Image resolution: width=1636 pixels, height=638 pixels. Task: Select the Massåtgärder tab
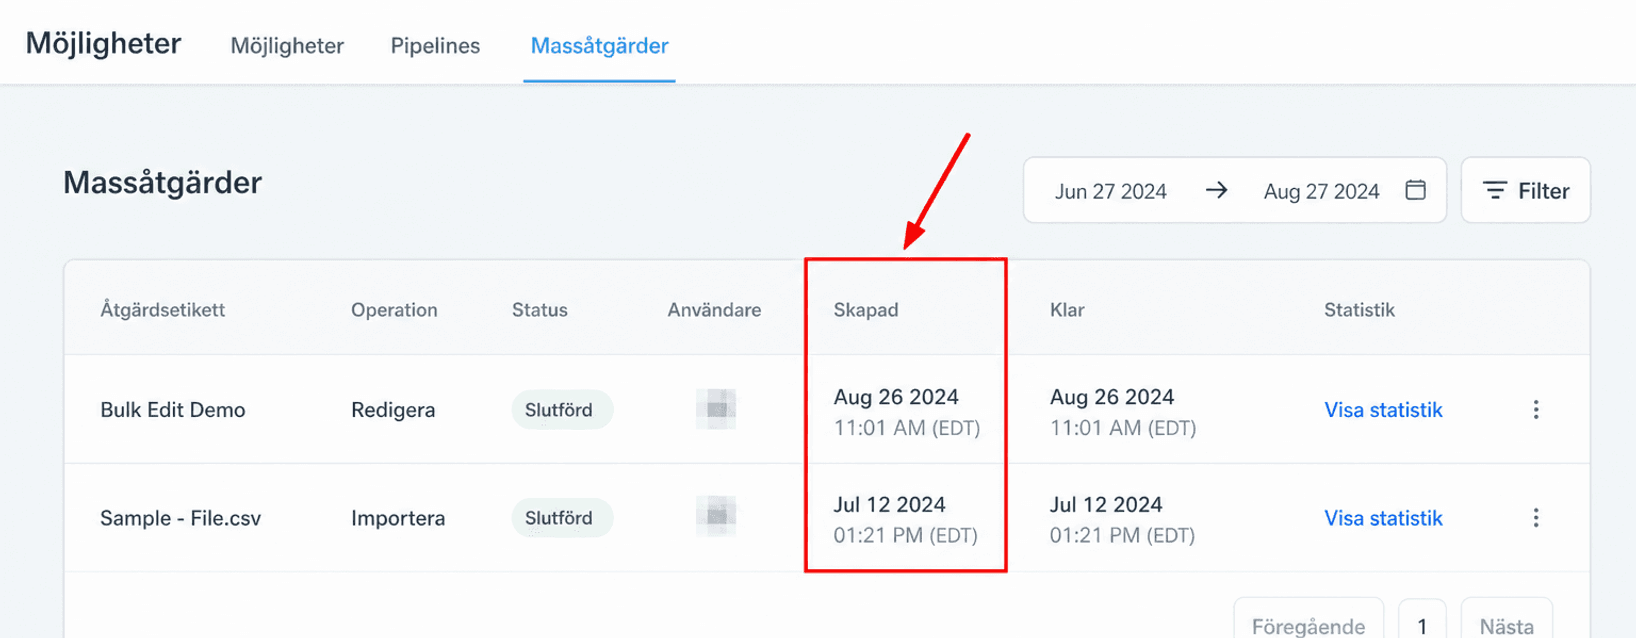pos(599,46)
